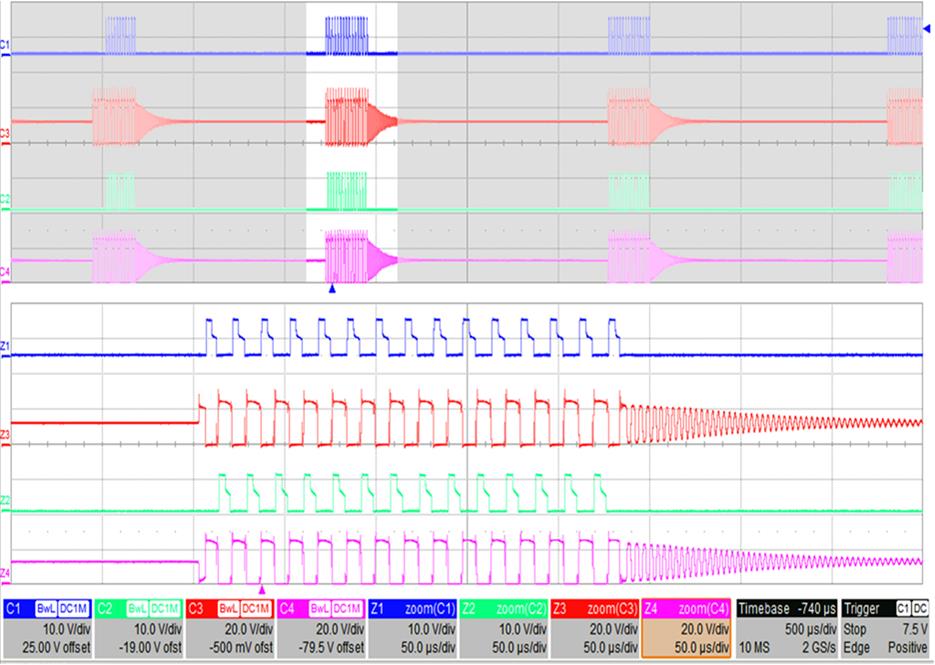Open the Timebase settings box
This screenshot has width=935, height=665.
click(786, 628)
